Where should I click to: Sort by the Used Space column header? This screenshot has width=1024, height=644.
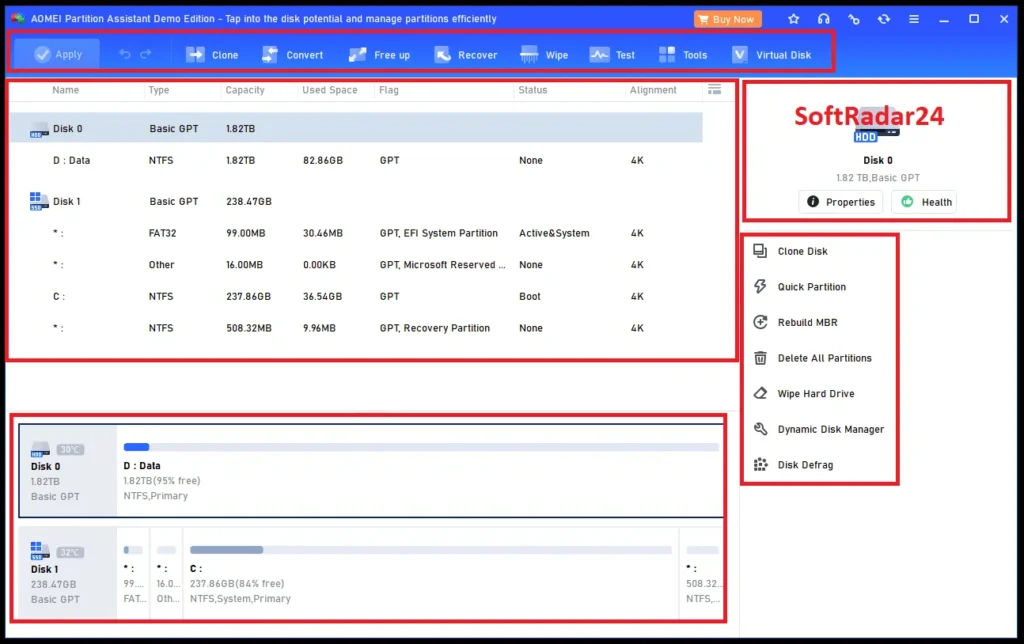330,90
